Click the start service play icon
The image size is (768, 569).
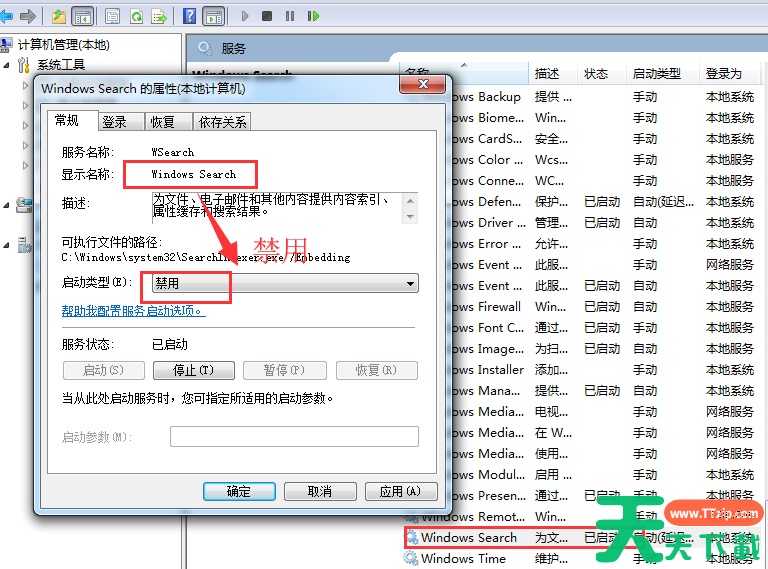point(245,16)
